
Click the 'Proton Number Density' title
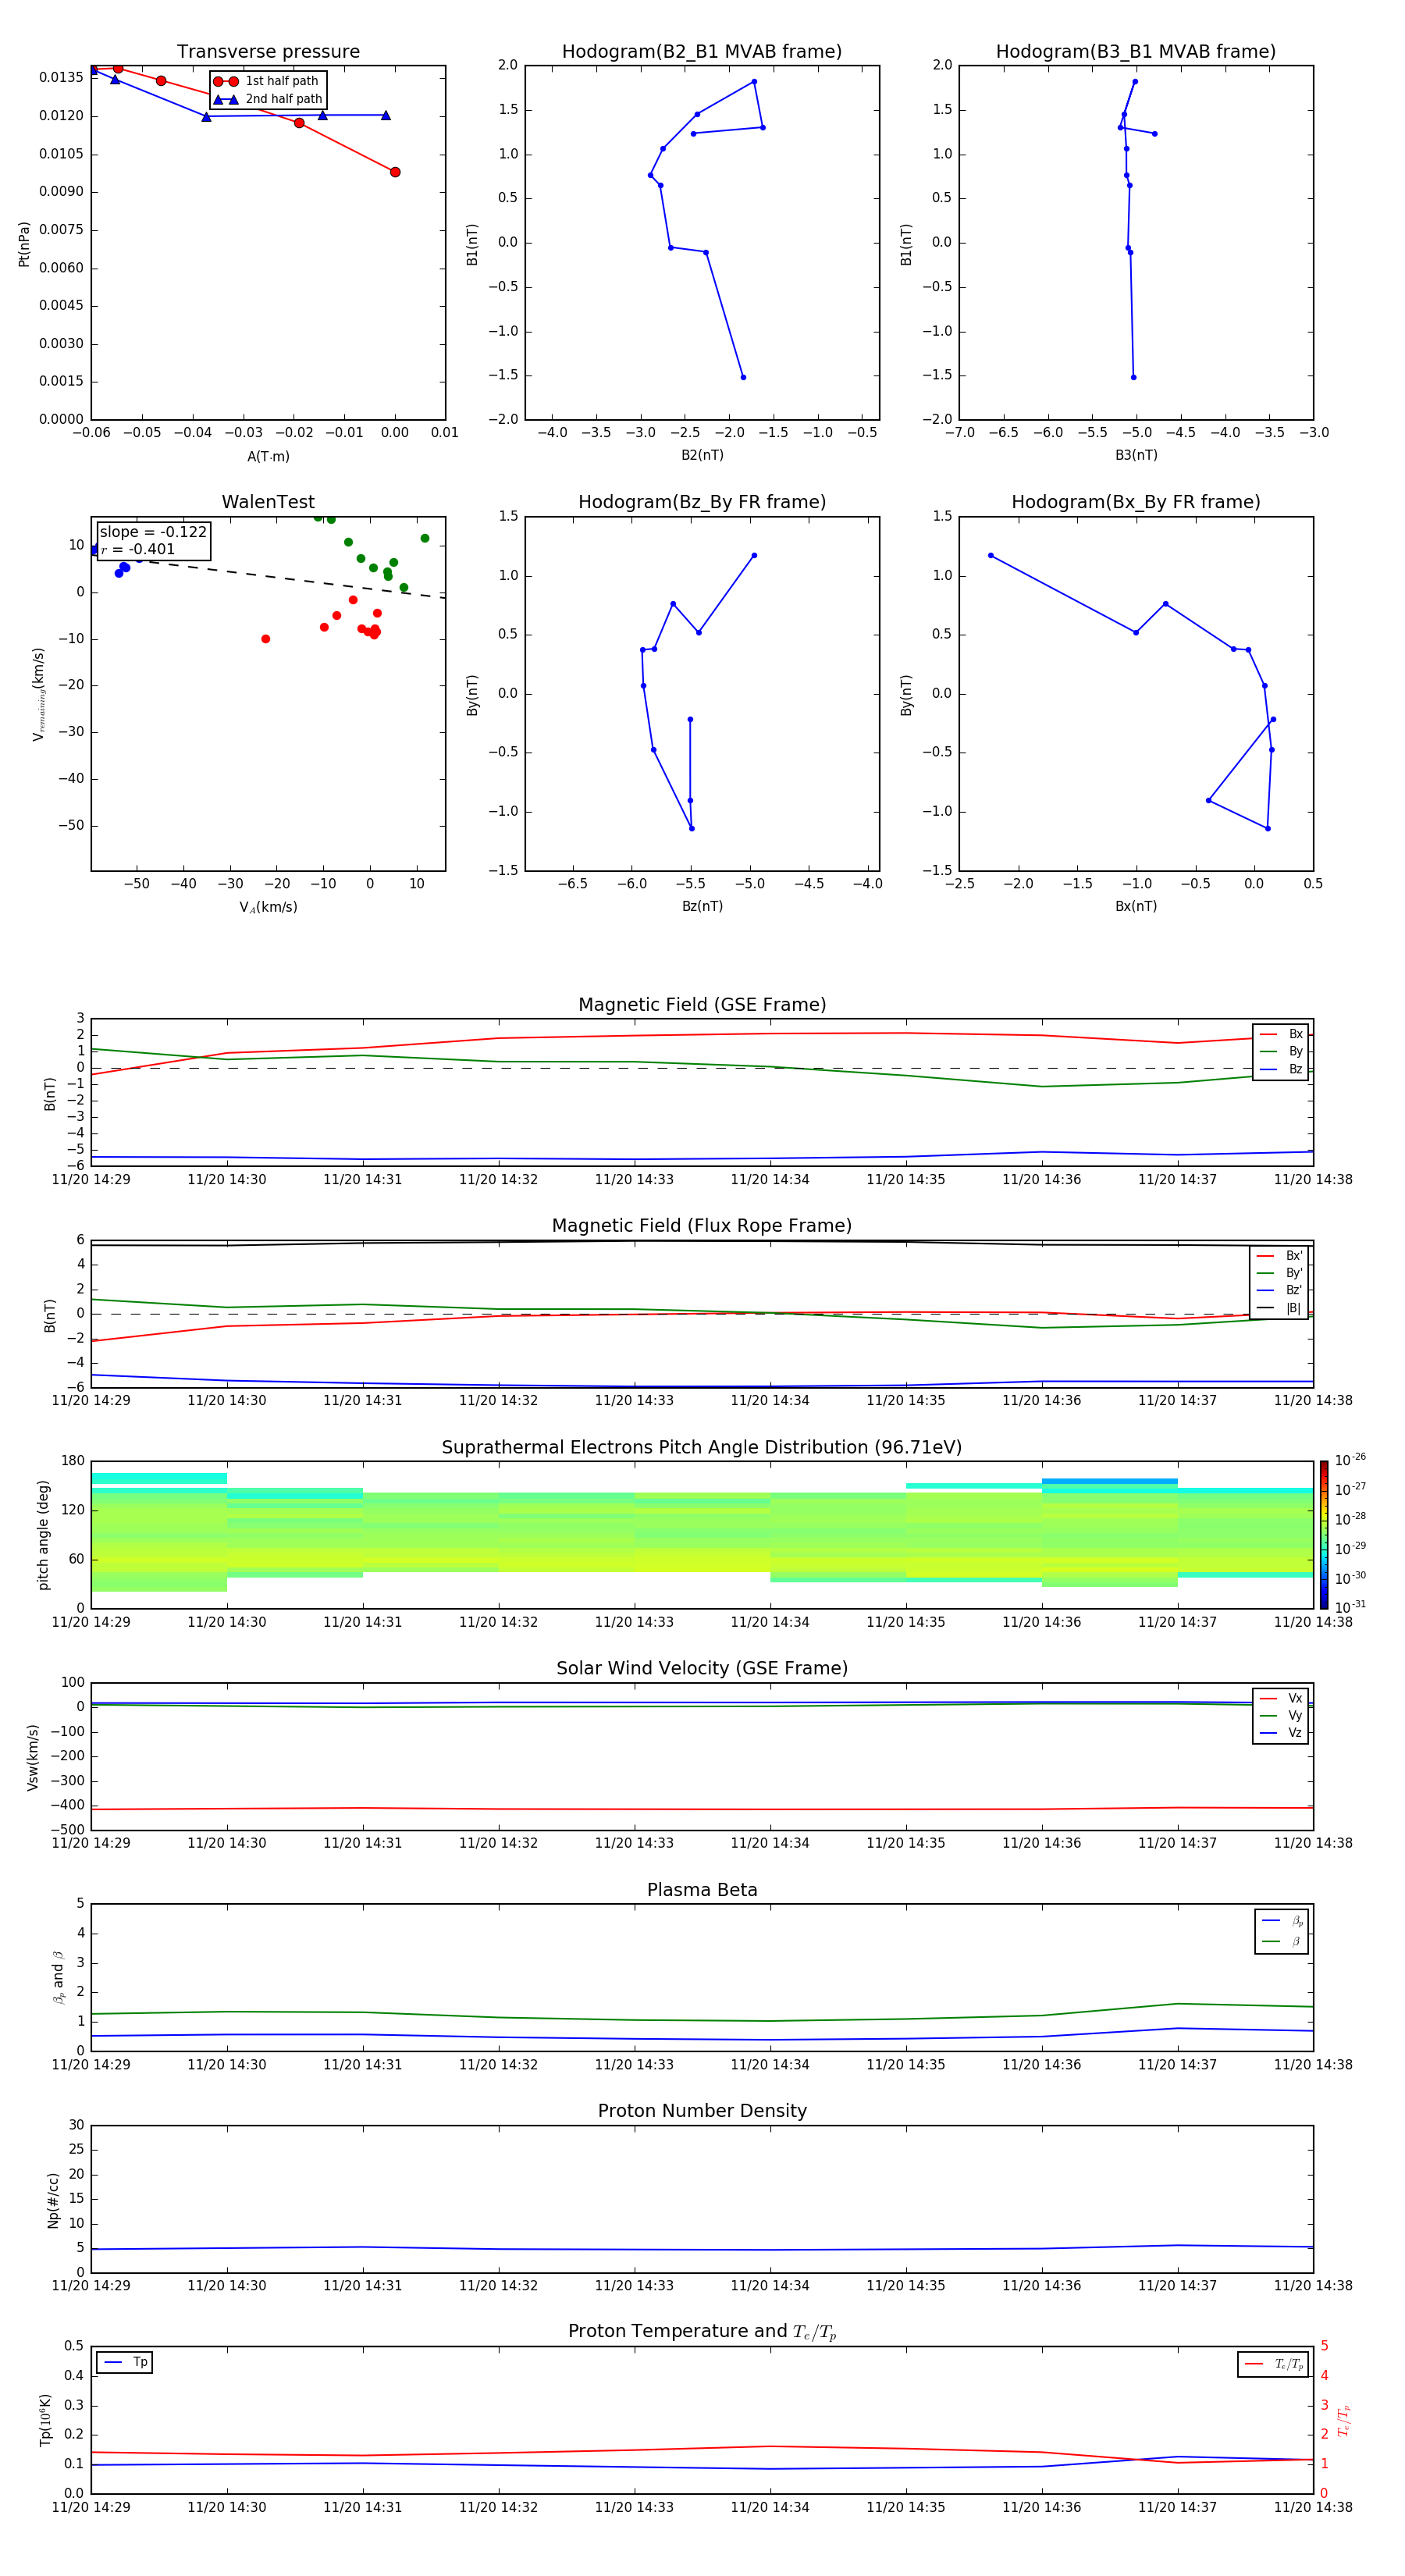click(x=702, y=2111)
